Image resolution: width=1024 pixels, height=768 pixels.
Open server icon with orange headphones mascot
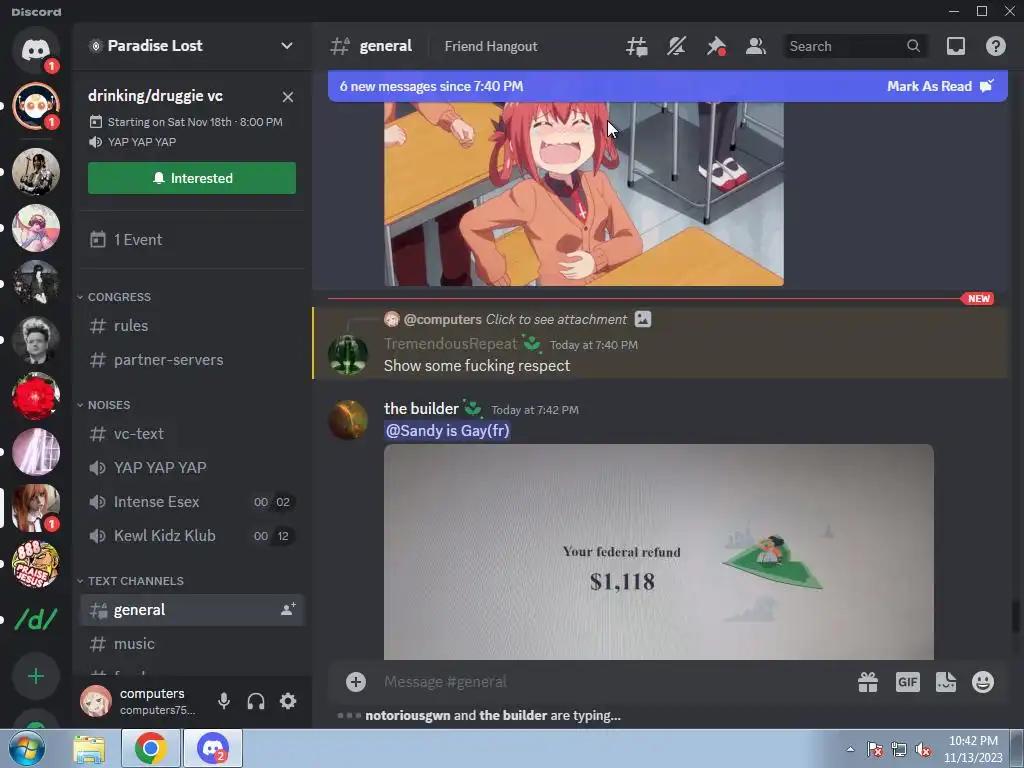click(x=36, y=106)
